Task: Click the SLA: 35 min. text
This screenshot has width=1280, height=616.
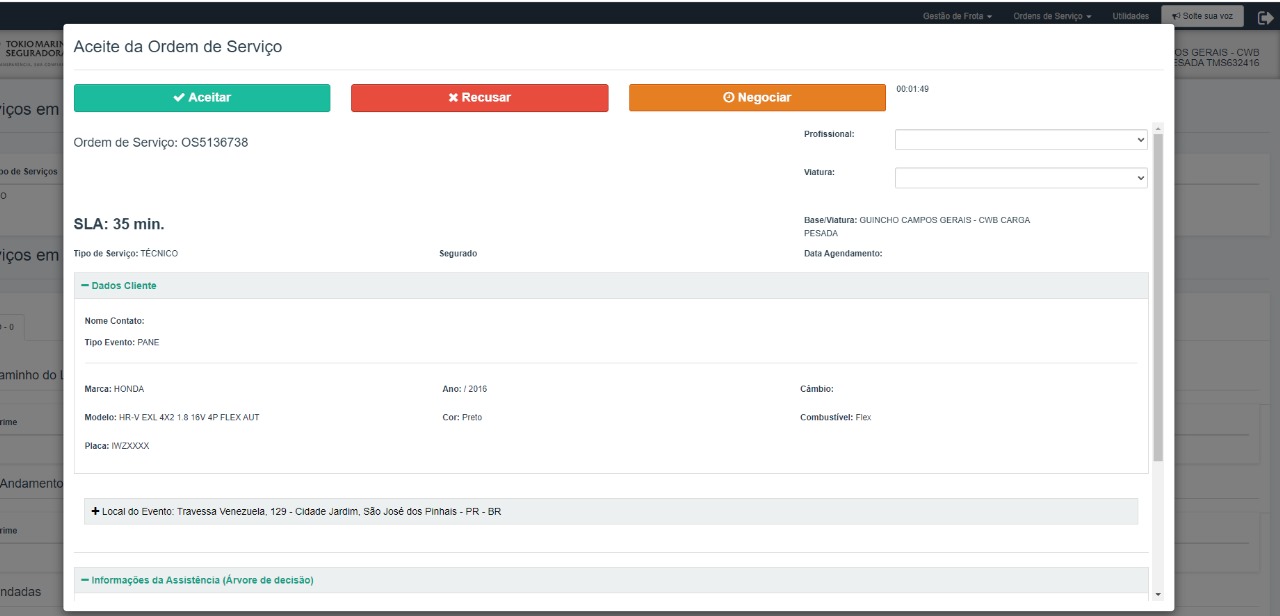Action: pos(119,224)
